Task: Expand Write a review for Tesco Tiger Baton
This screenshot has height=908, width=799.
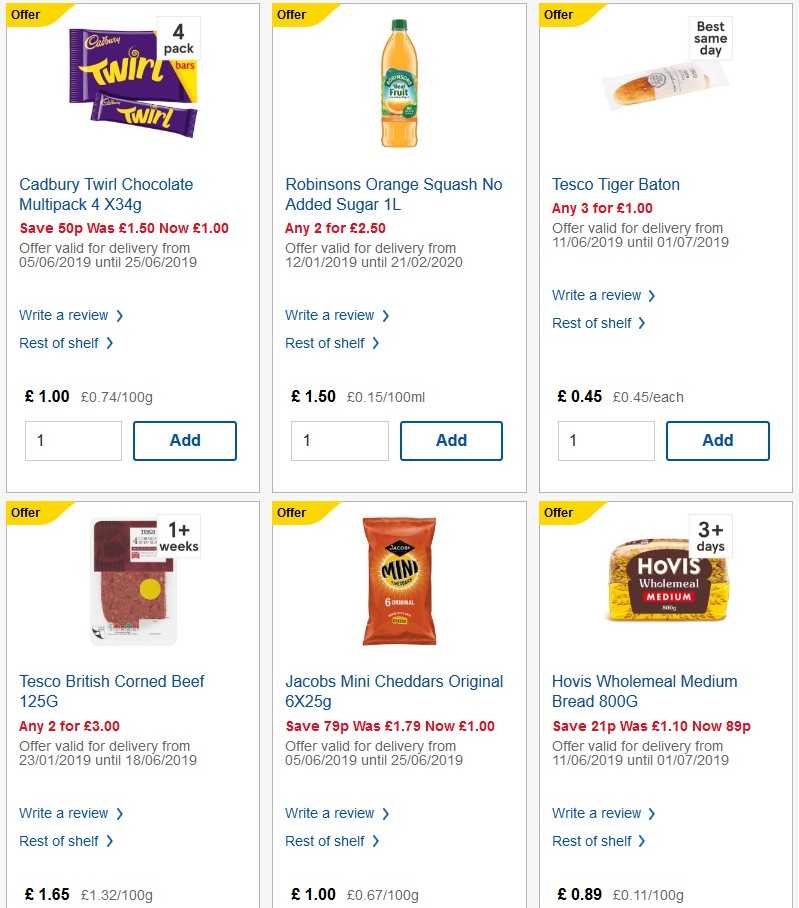Action: click(x=598, y=295)
